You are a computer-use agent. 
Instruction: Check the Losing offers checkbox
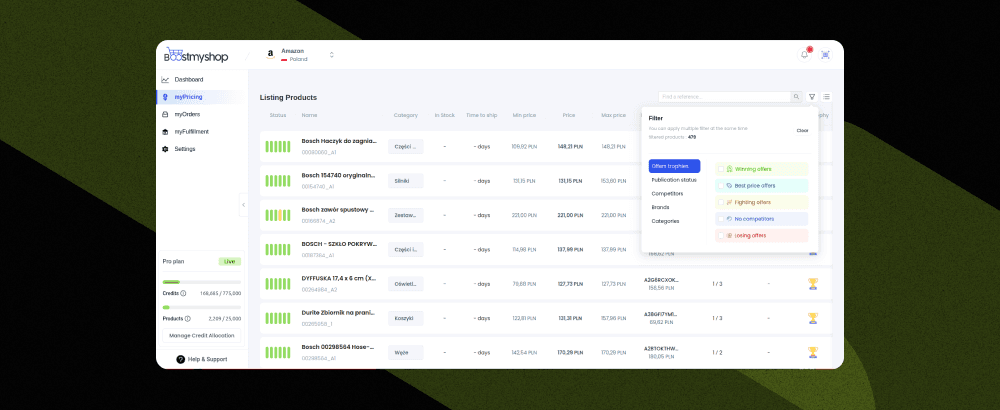click(x=721, y=235)
